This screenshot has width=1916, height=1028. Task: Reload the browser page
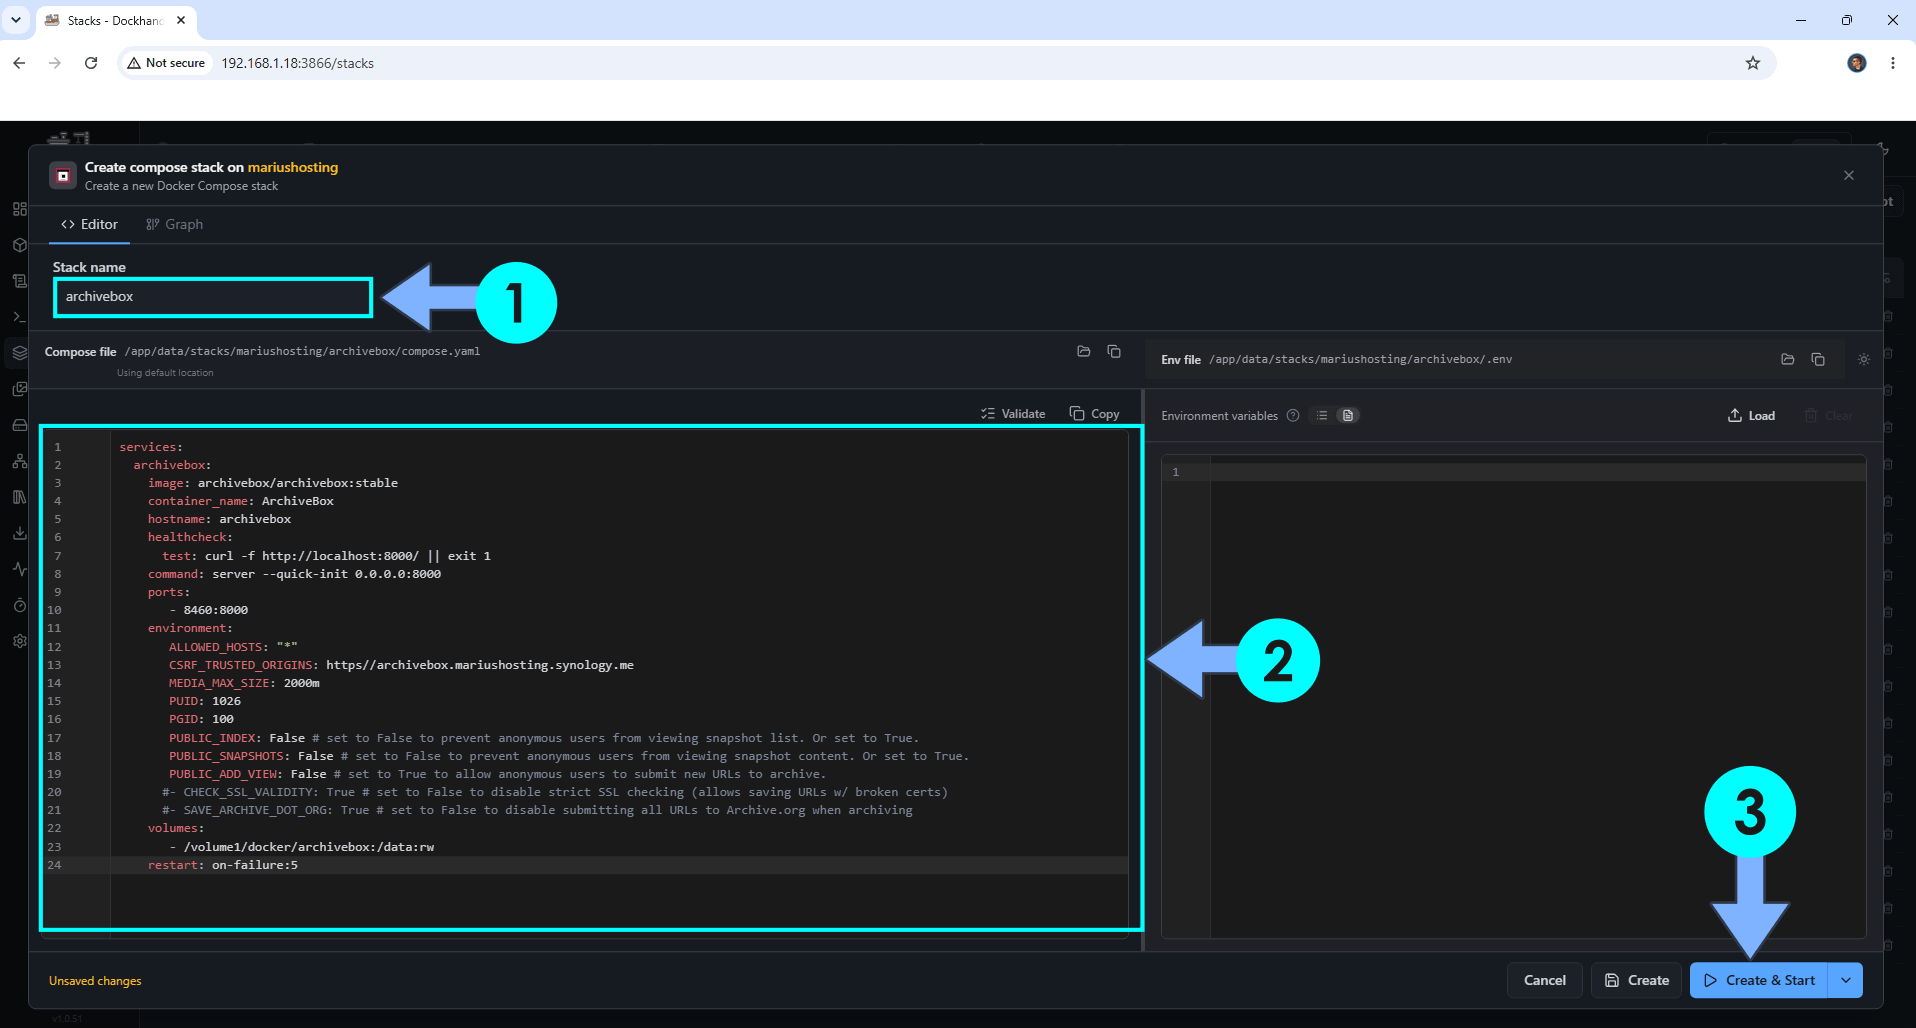click(x=91, y=63)
